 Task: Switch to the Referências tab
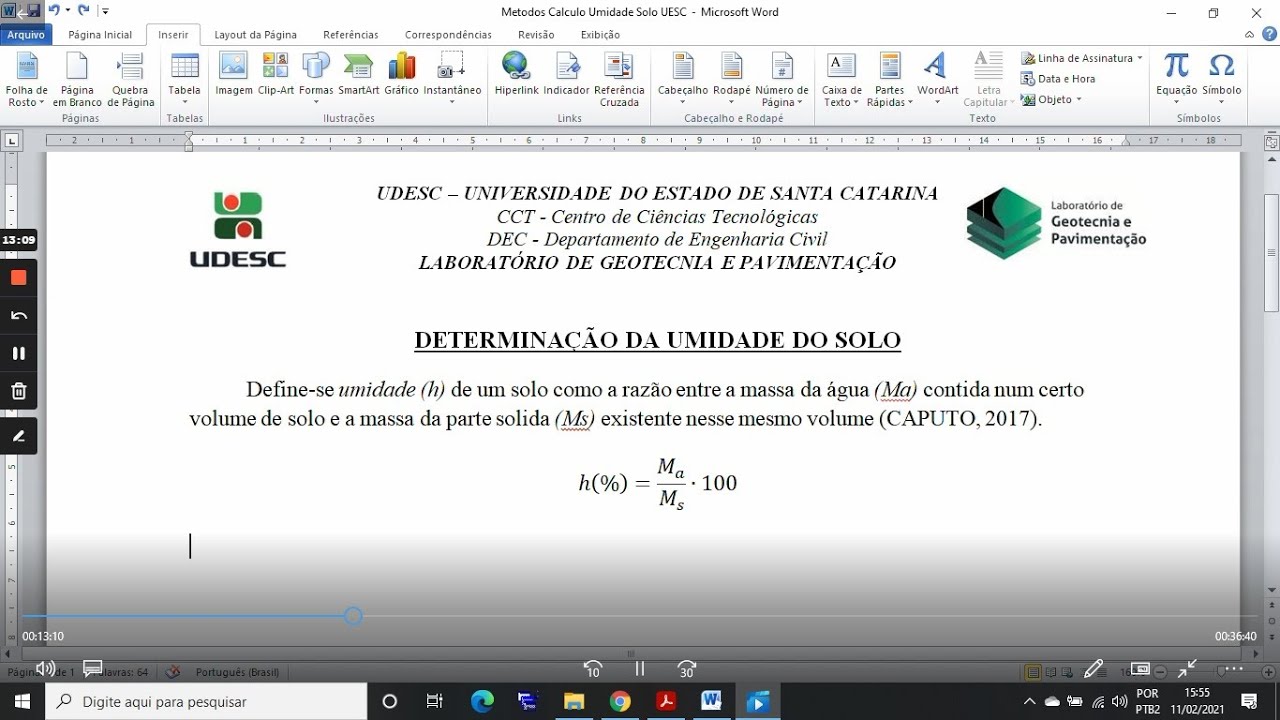[351, 34]
